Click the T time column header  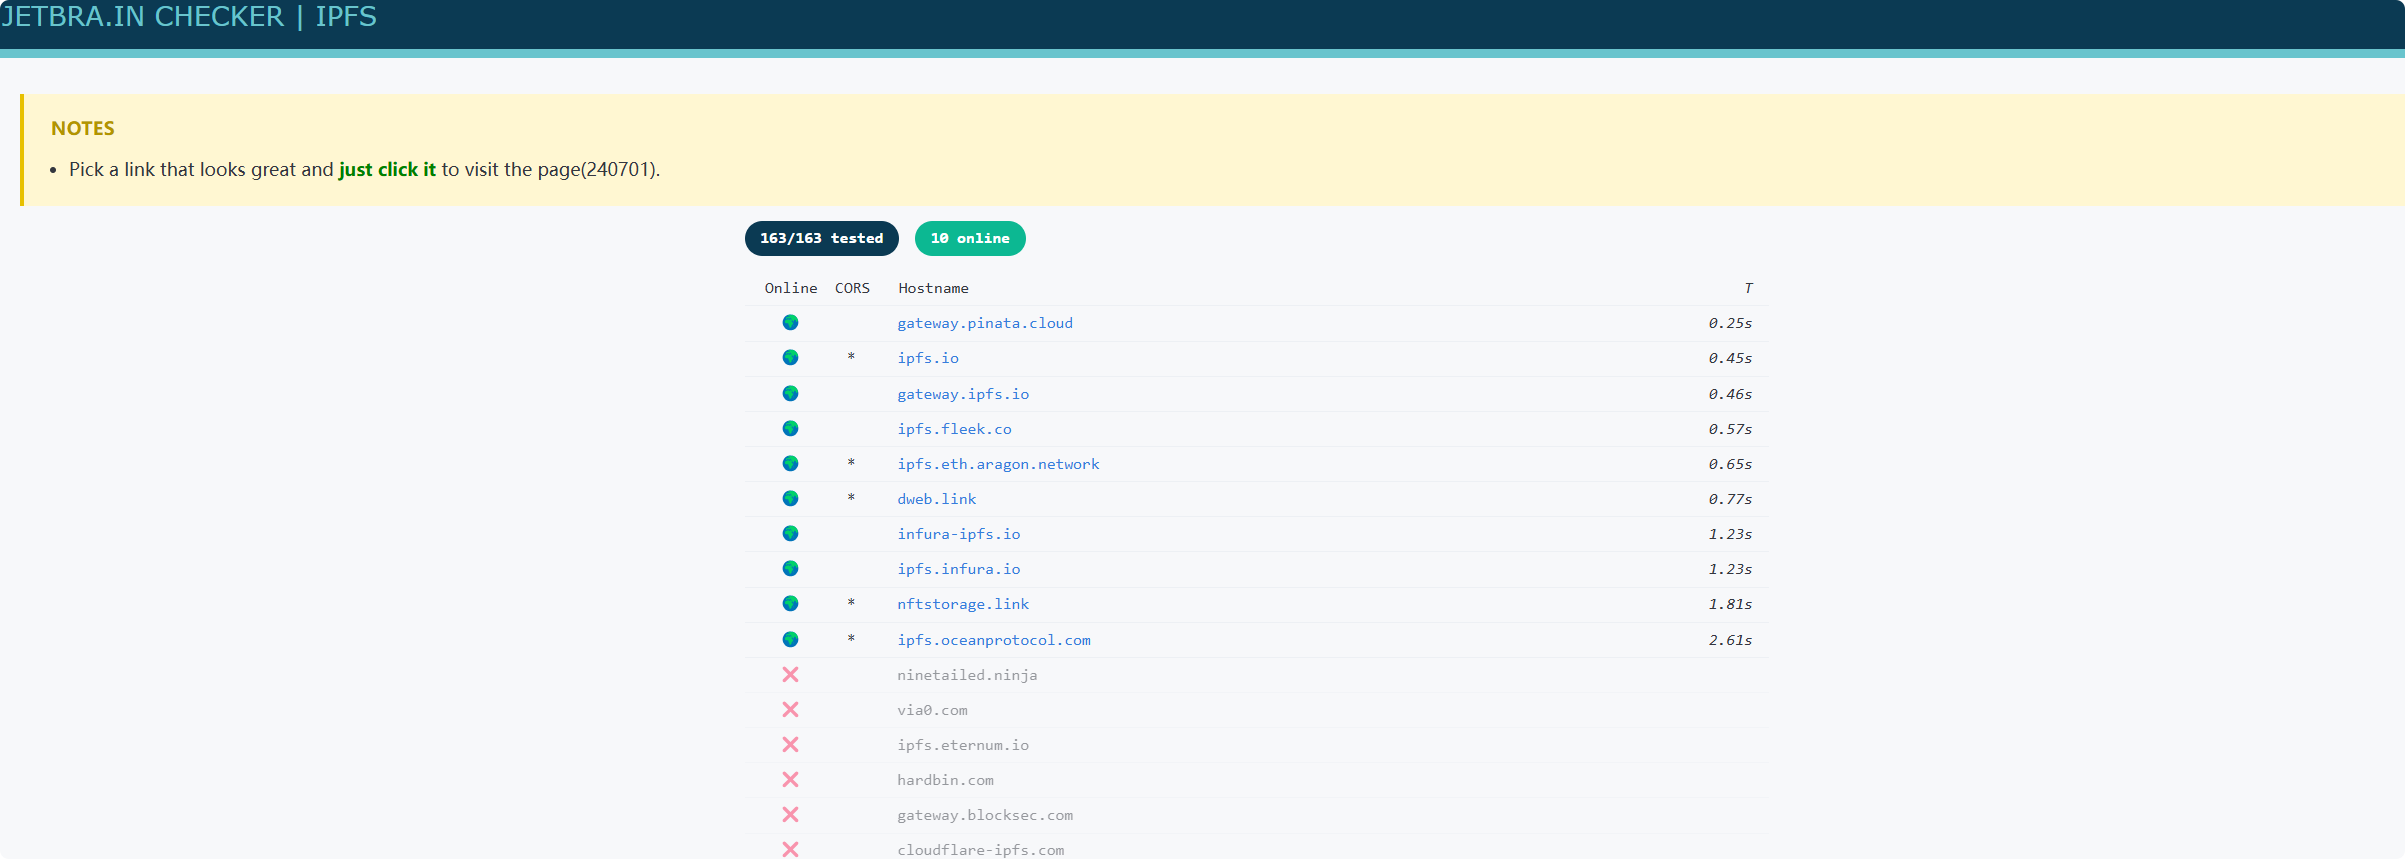(x=1748, y=288)
